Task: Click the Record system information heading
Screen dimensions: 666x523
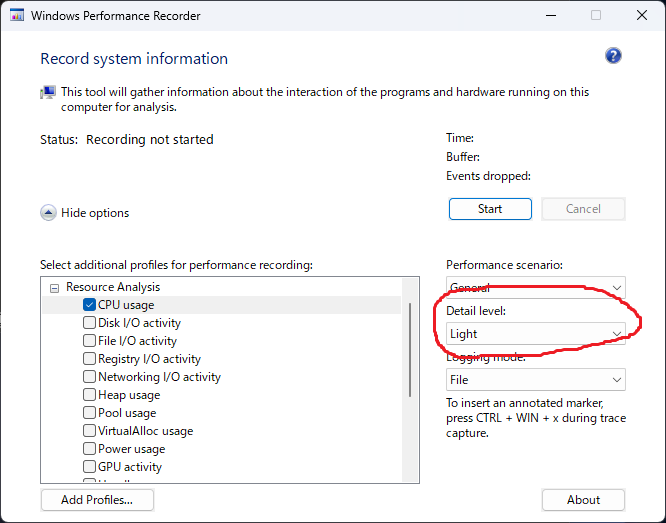Action: point(134,59)
